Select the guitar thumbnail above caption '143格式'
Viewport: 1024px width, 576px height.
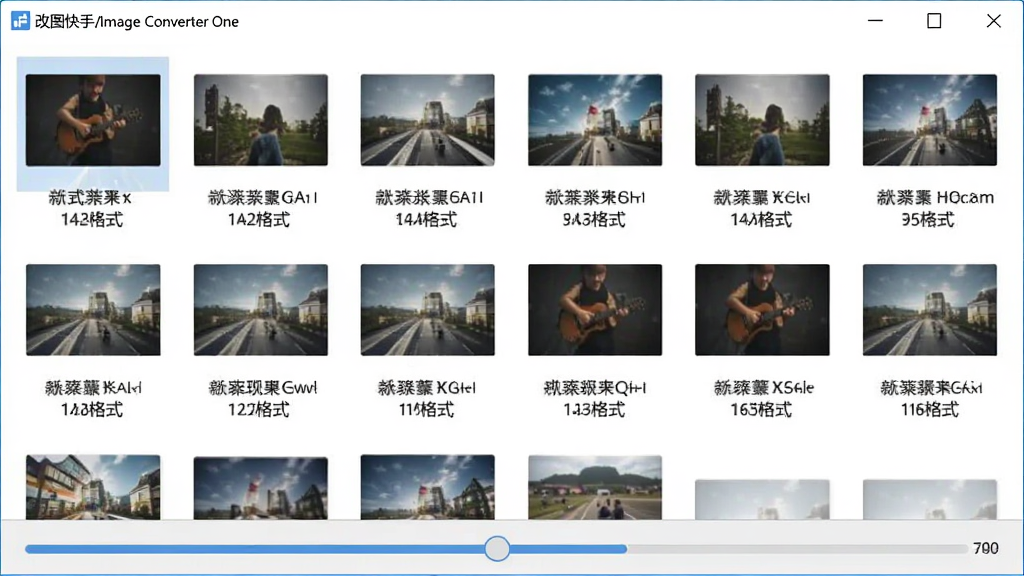[x=595, y=310]
